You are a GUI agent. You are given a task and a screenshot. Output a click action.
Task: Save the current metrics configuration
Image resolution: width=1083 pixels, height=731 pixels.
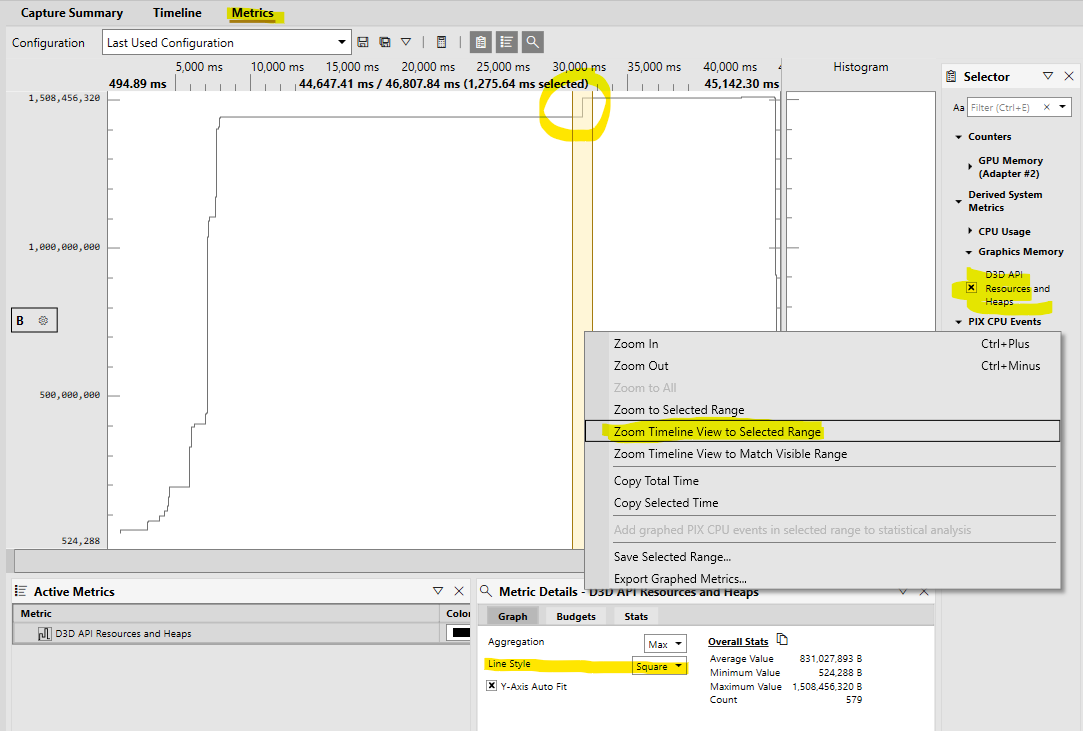363,42
